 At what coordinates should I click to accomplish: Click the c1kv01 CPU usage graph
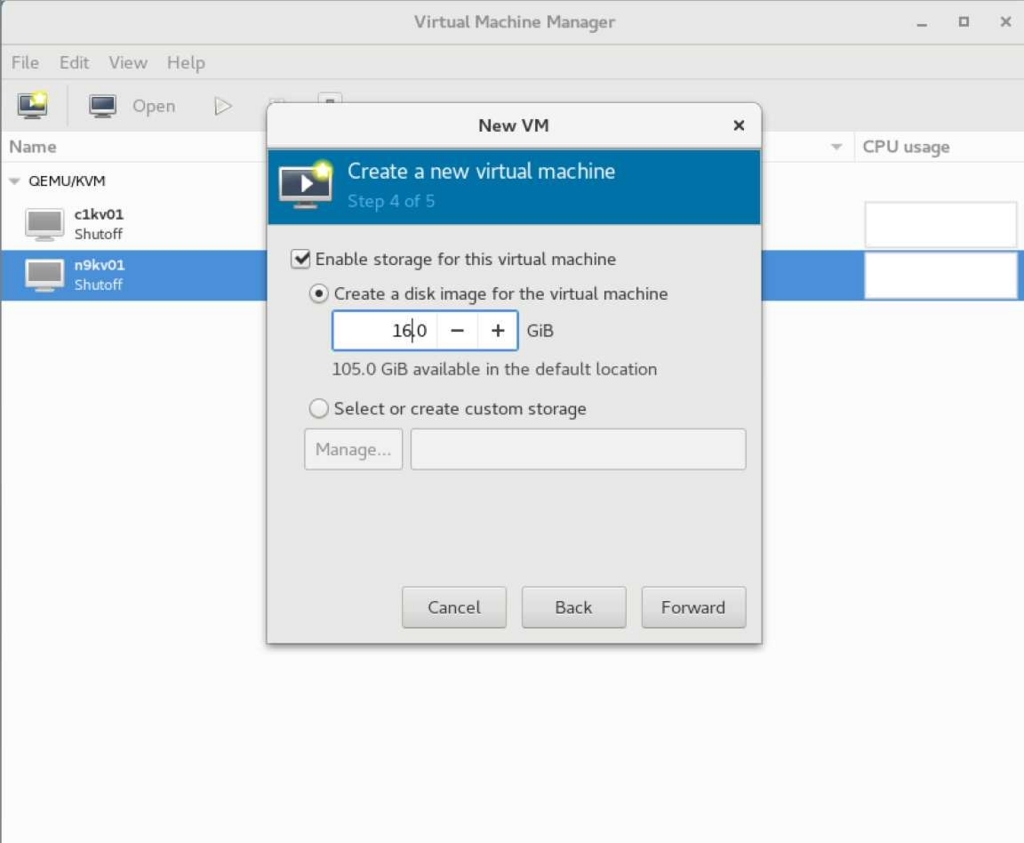coord(940,224)
